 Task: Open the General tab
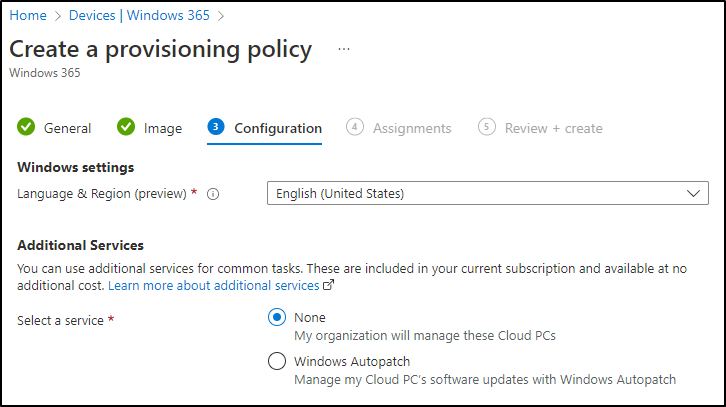pos(68,128)
